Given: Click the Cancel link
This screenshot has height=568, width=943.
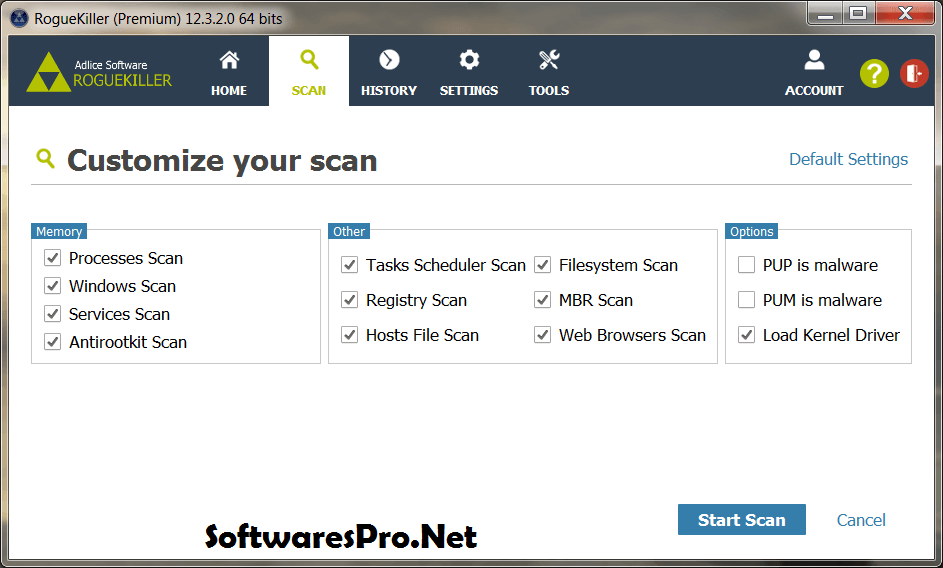Looking at the screenshot, I should [861, 520].
